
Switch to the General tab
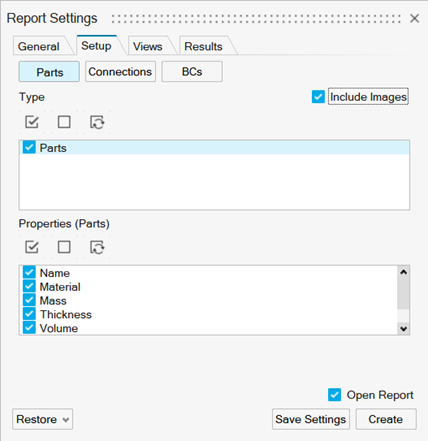coord(39,46)
